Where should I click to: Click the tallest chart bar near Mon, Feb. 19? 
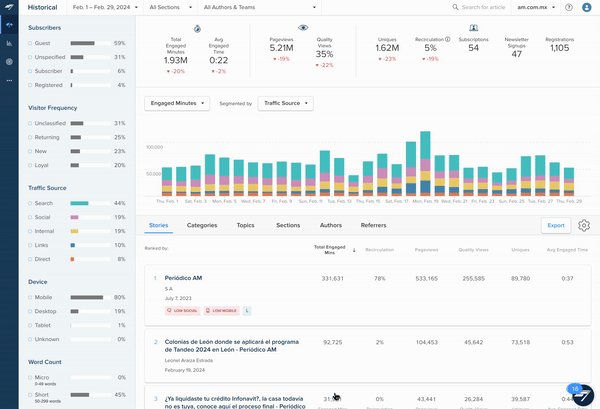pyautogui.click(x=425, y=163)
